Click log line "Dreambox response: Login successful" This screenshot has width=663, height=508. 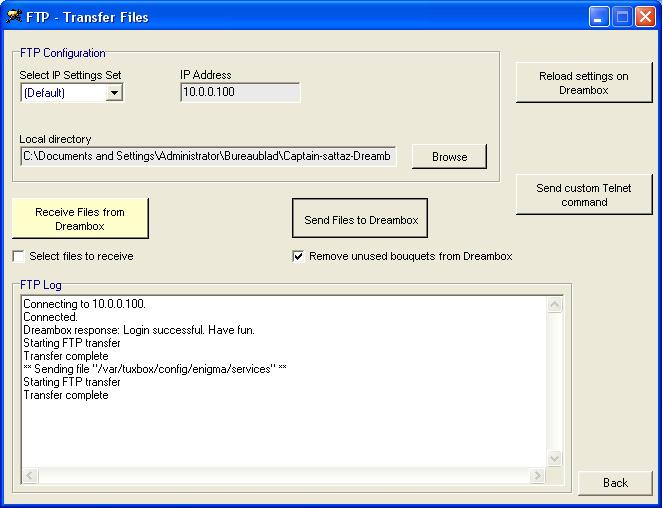pos(139,330)
